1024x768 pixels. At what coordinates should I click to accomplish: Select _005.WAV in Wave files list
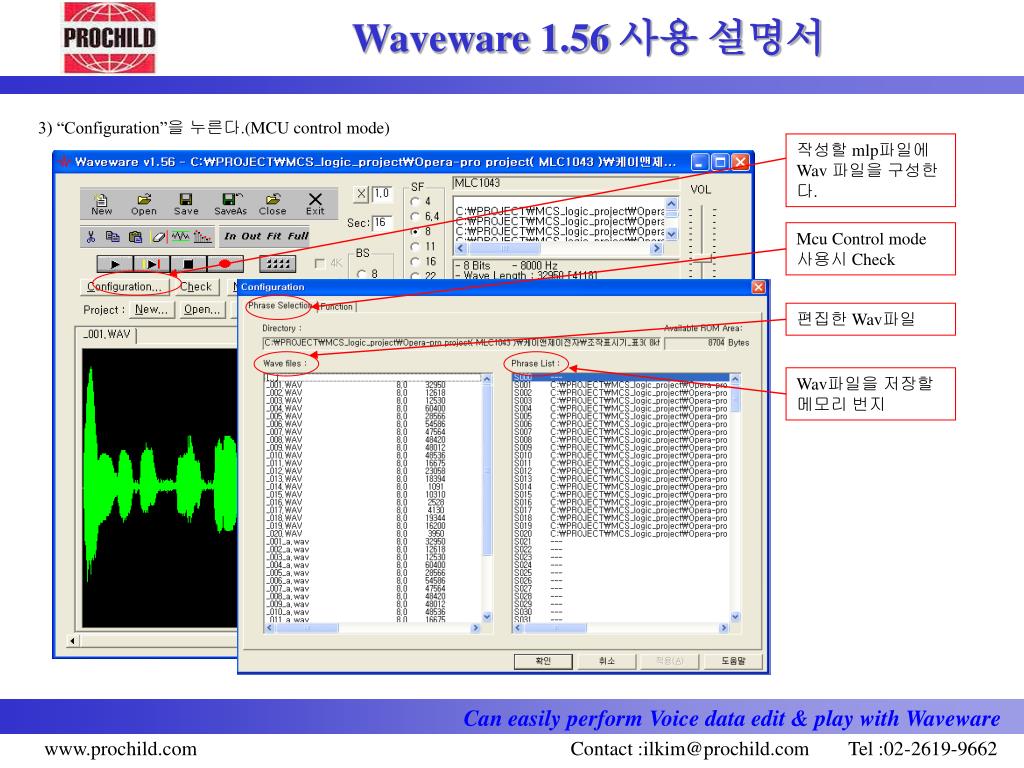[373, 417]
